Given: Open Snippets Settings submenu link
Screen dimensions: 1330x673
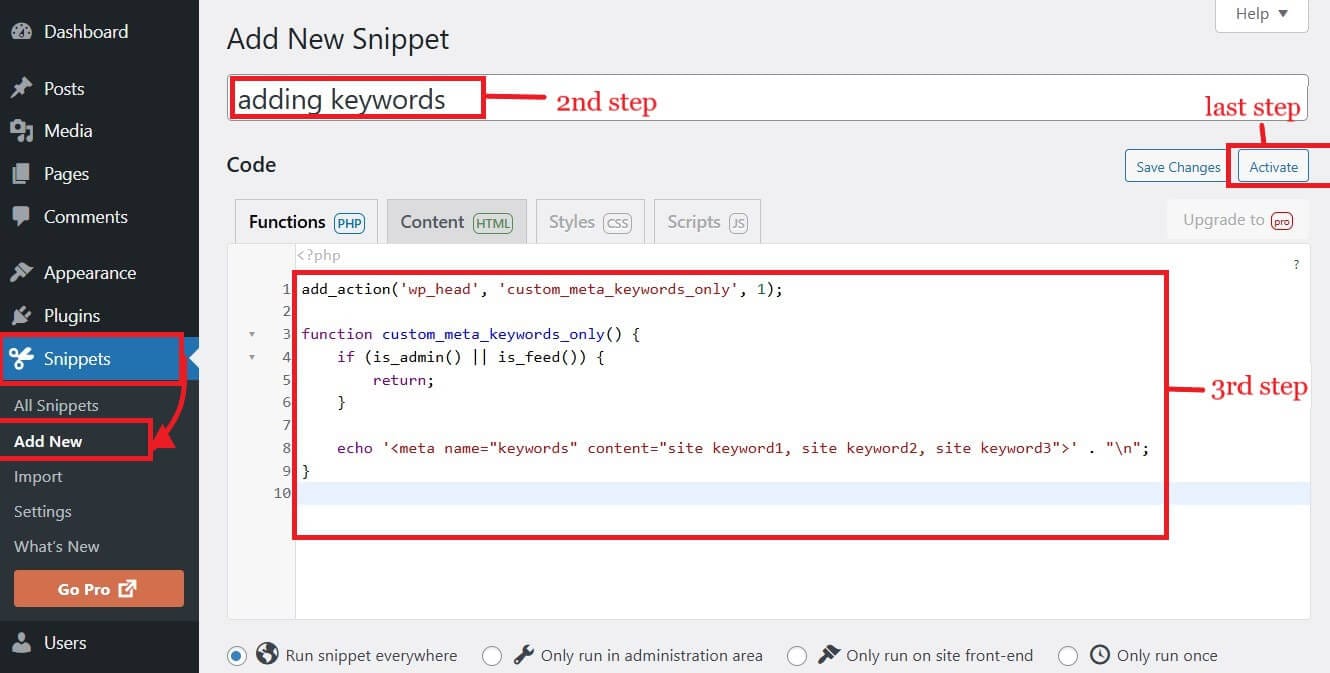Looking at the screenshot, I should [x=43, y=512].
